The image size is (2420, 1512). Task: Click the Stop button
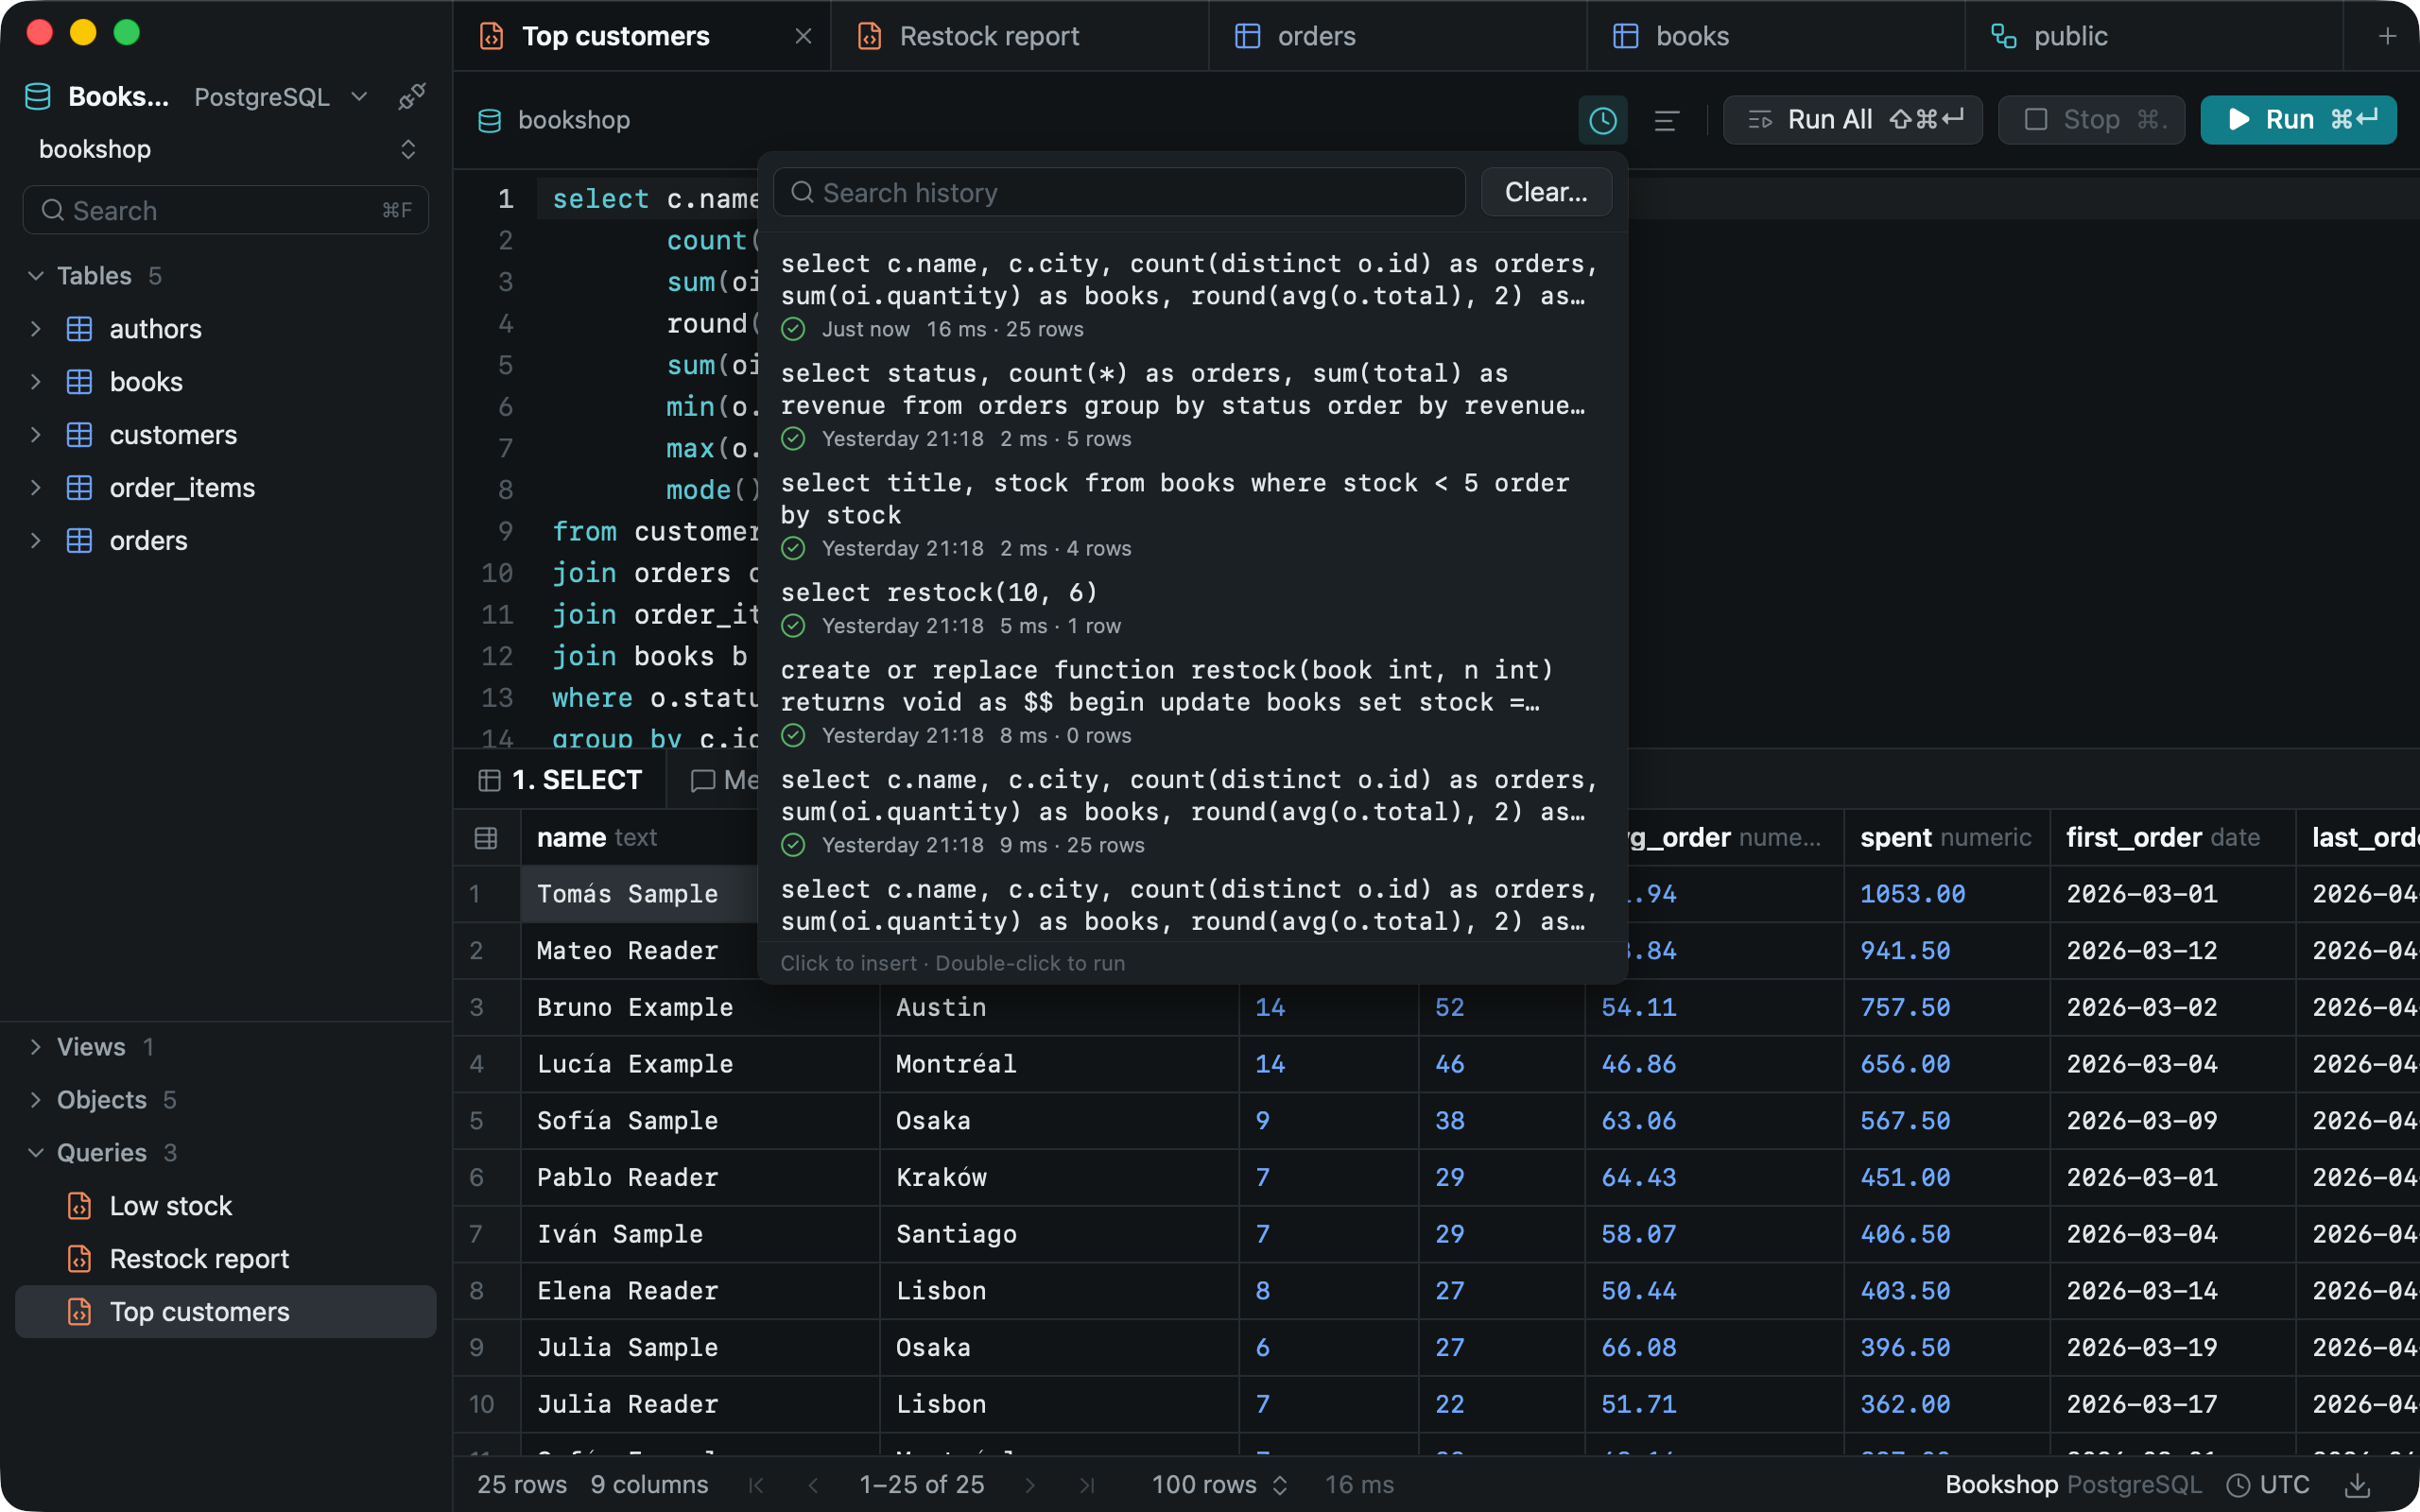tap(2091, 120)
